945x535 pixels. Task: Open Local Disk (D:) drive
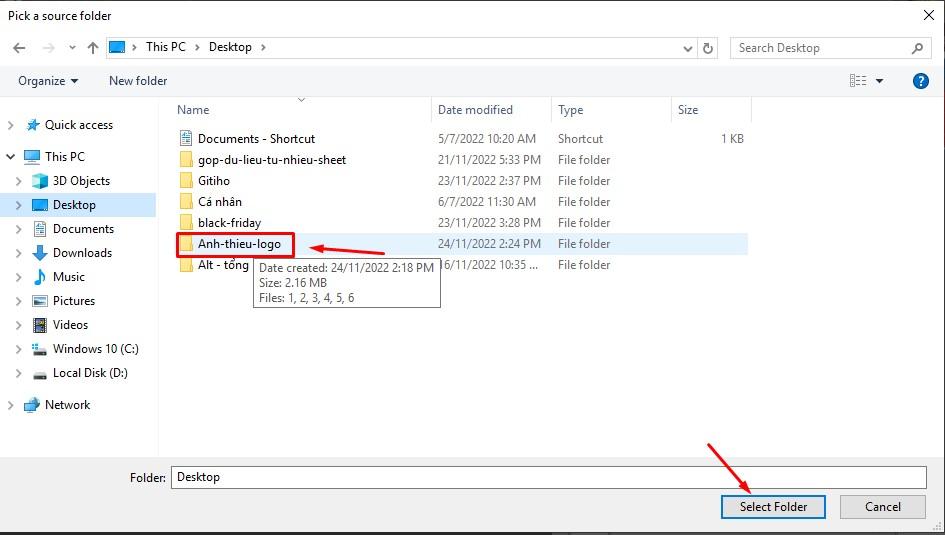[90, 373]
